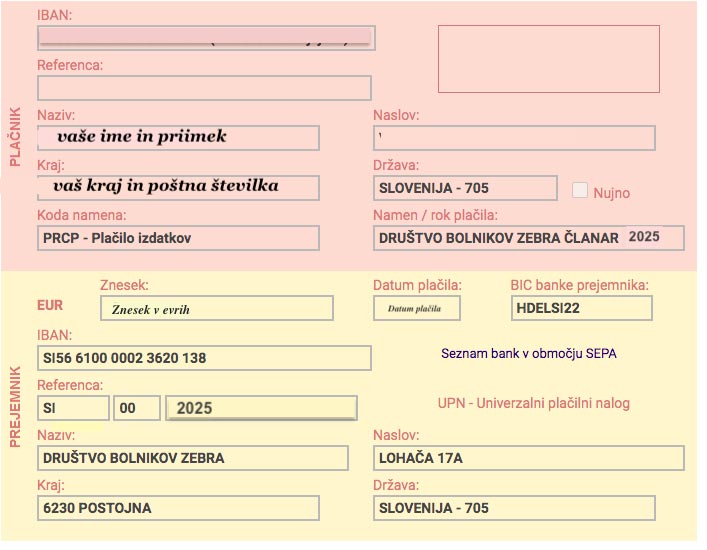Click the BIC banke prejemnika field
This screenshot has width=707, height=550.
click(581, 308)
